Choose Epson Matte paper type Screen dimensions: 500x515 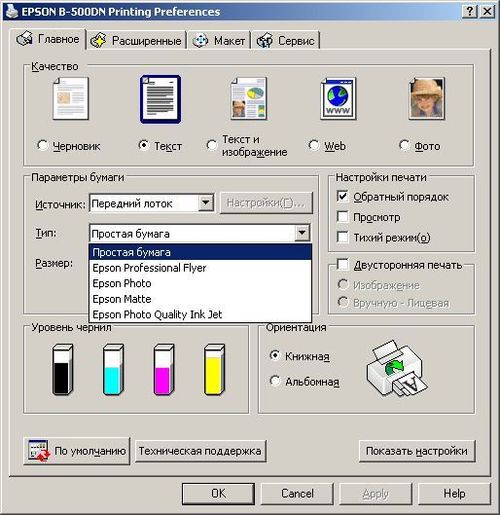200,299
